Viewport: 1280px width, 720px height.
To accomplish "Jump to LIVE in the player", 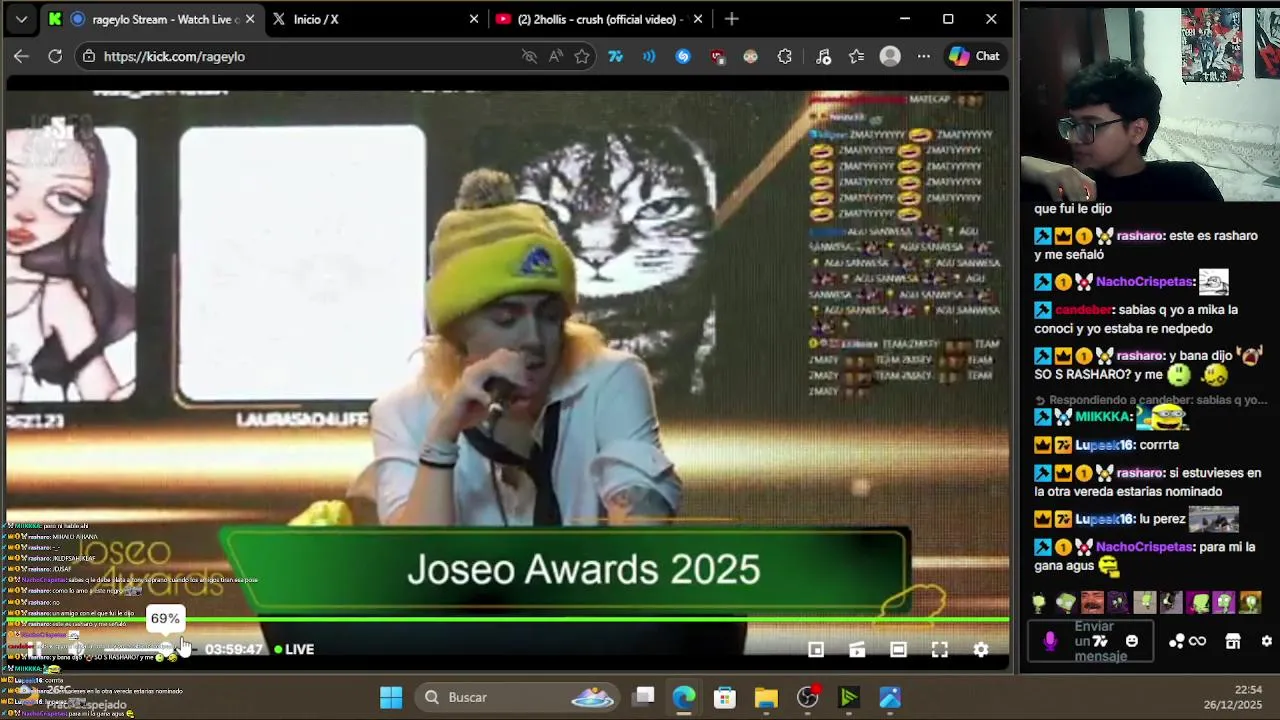I will click(294, 649).
